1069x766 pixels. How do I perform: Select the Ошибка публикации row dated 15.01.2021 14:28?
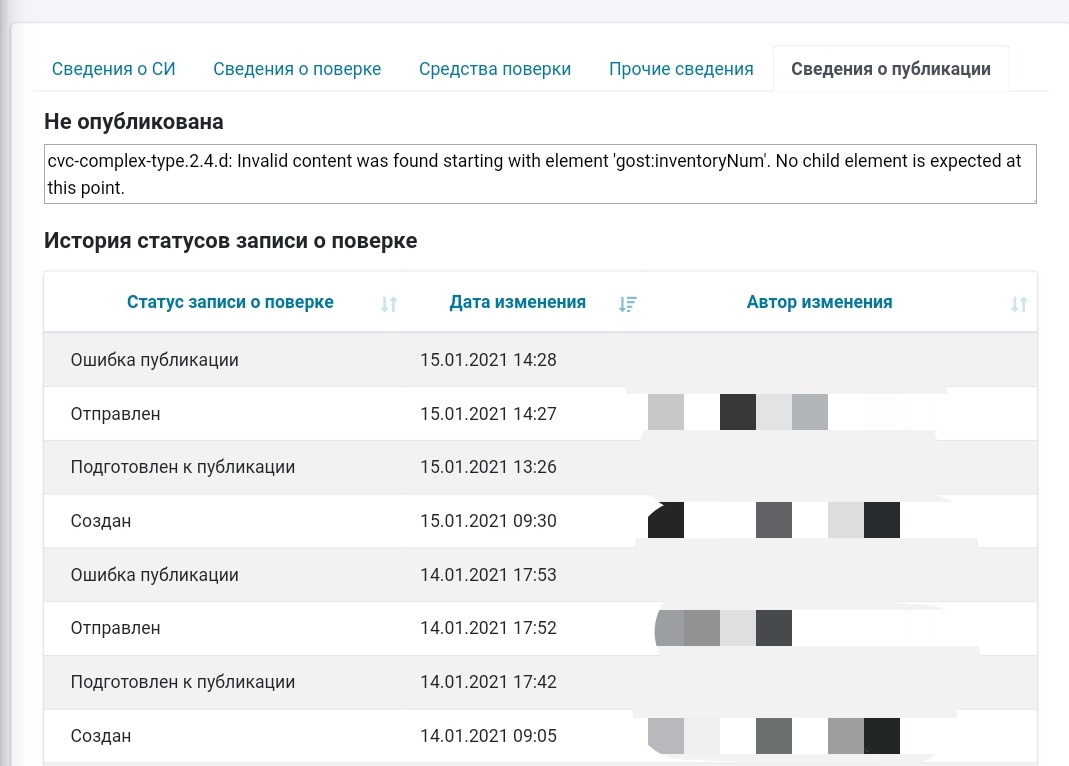tap(155, 360)
